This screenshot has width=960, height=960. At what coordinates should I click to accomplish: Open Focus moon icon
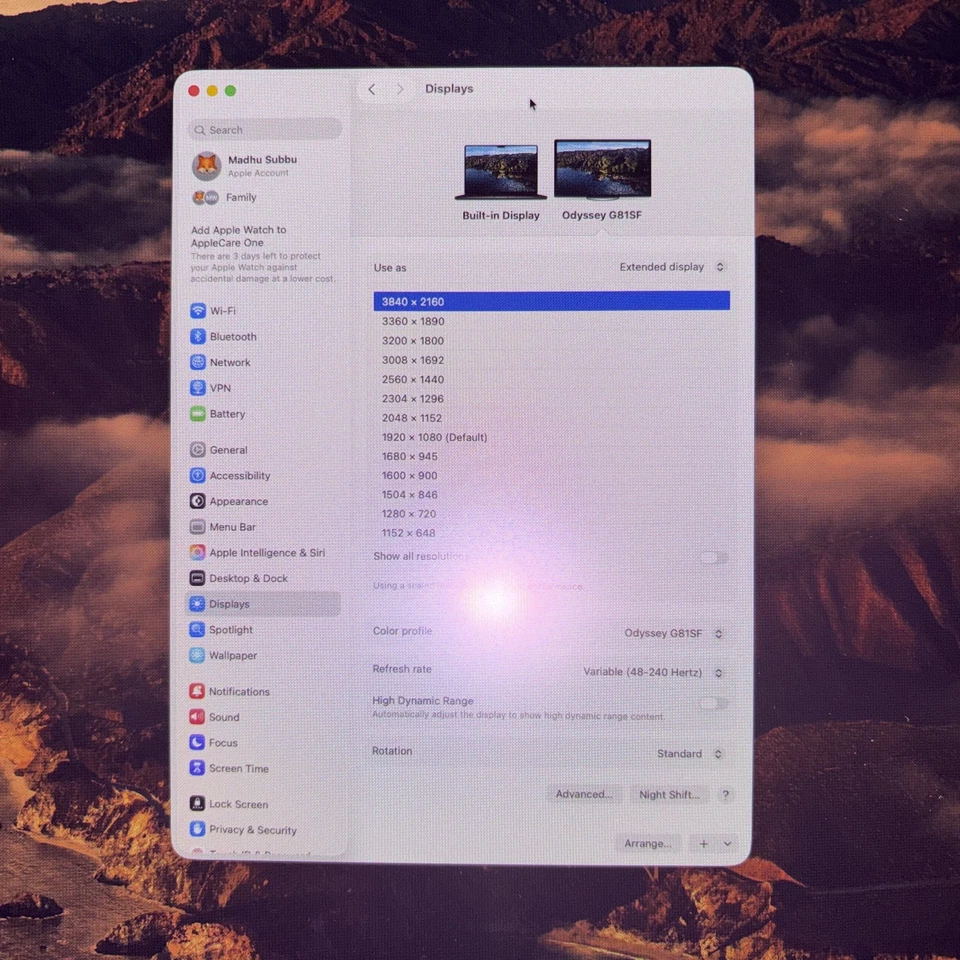(197, 743)
